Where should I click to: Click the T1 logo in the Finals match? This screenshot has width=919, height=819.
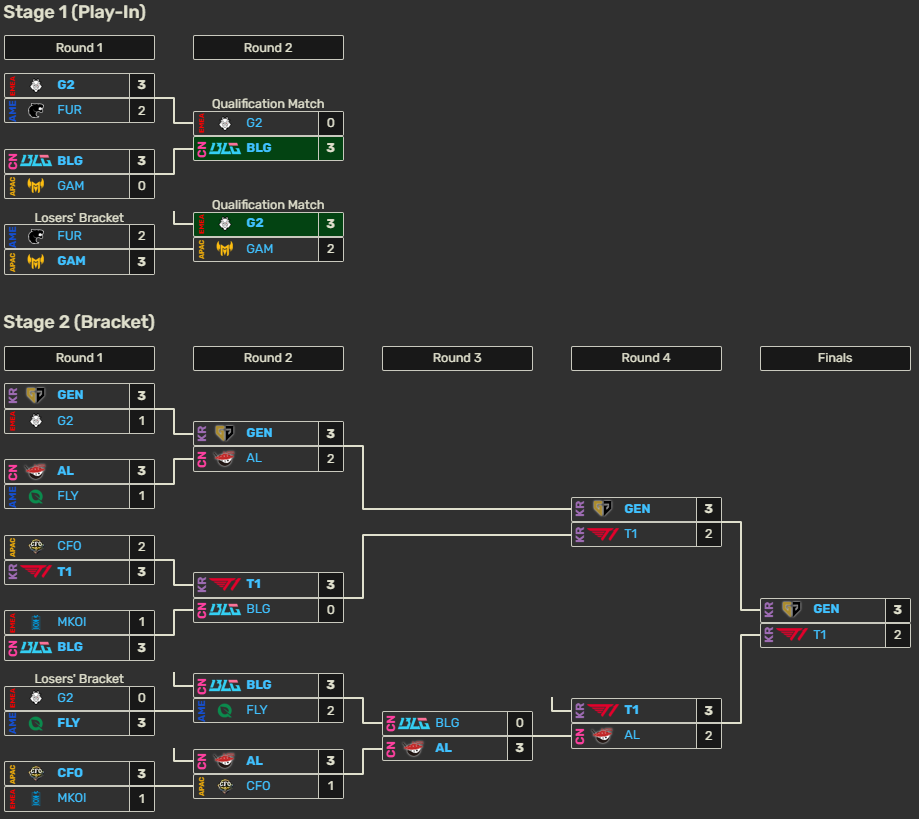pos(791,635)
